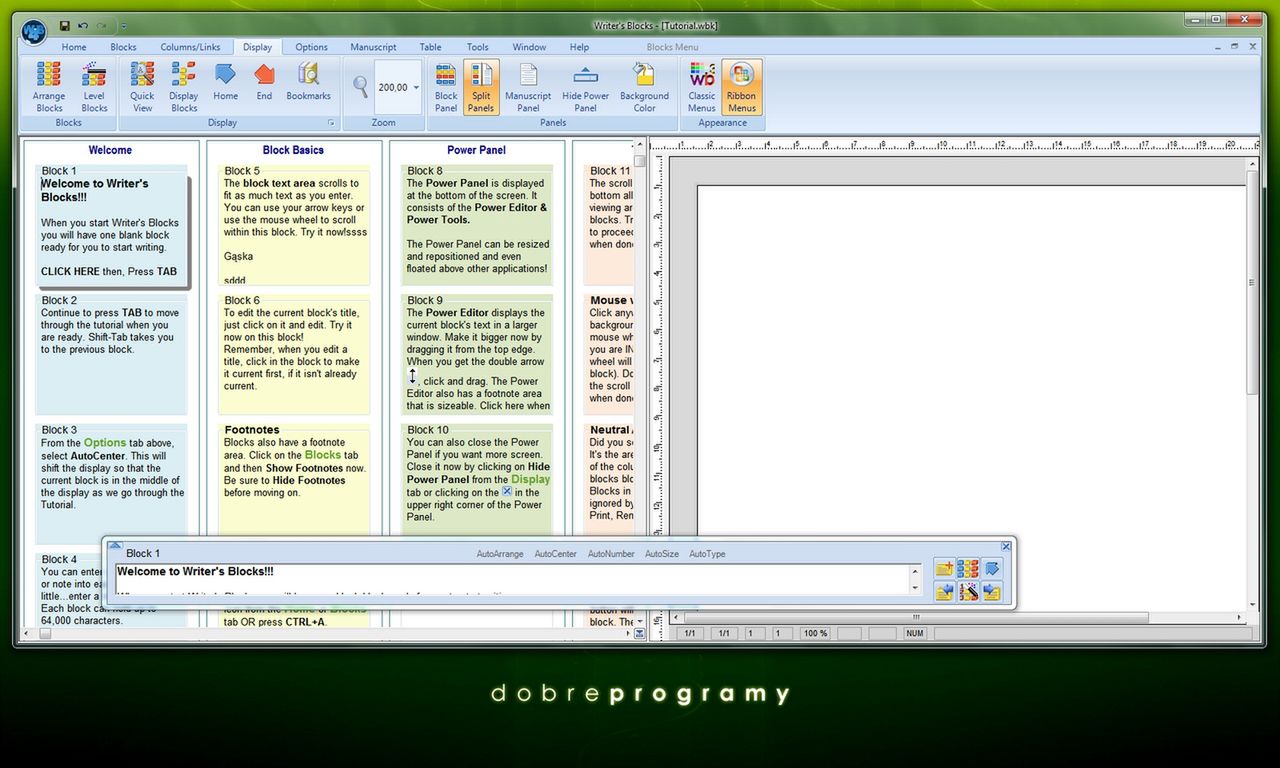The height and width of the screenshot is (768, 1280).
Task: Click Power Tools blue arrow icon
Action: (x=991, y=569)
